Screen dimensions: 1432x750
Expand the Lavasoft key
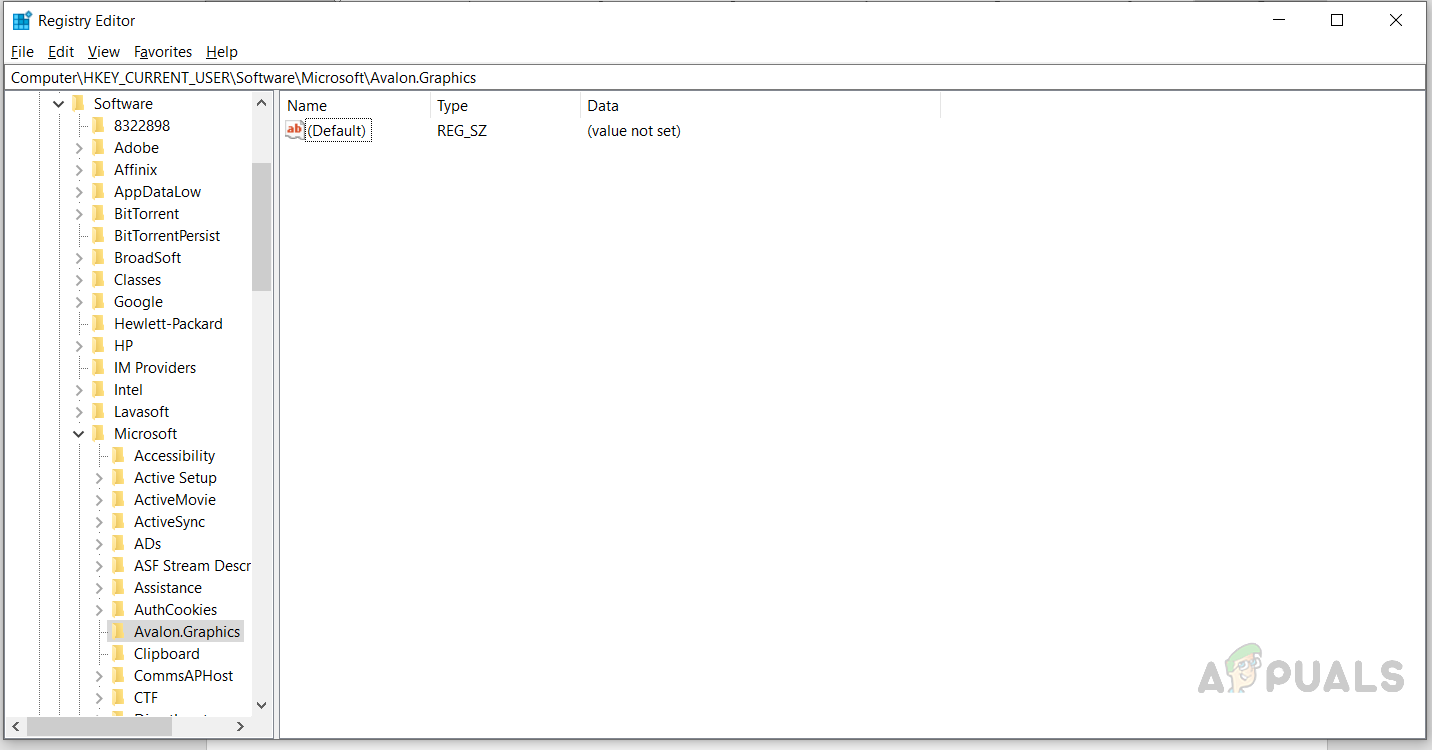[79, 412]
